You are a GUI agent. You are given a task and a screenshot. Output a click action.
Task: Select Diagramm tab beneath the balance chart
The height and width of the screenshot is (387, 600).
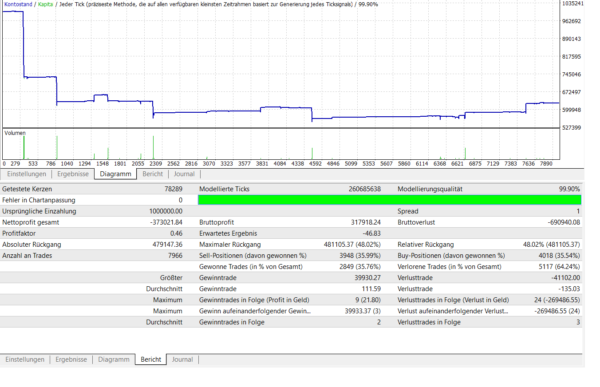(x=115, y=174)
